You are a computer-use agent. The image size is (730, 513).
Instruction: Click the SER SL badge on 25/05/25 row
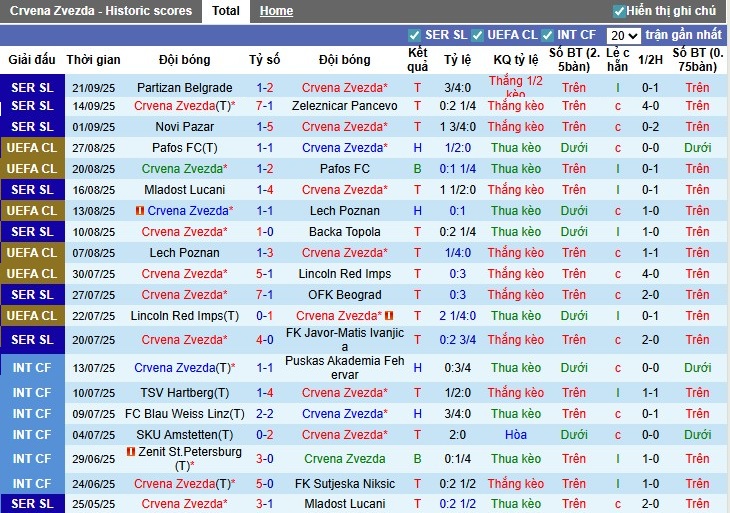(32, 504)
